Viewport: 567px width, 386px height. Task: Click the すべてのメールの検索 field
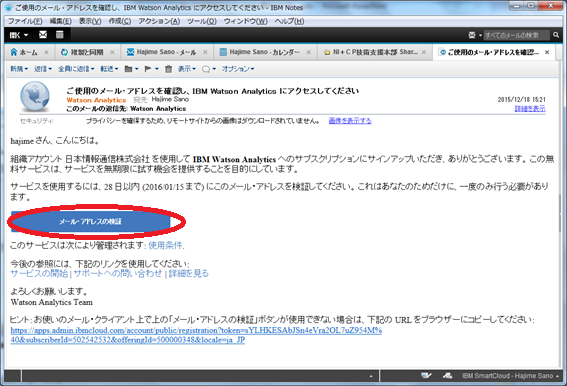coord(516,35)
